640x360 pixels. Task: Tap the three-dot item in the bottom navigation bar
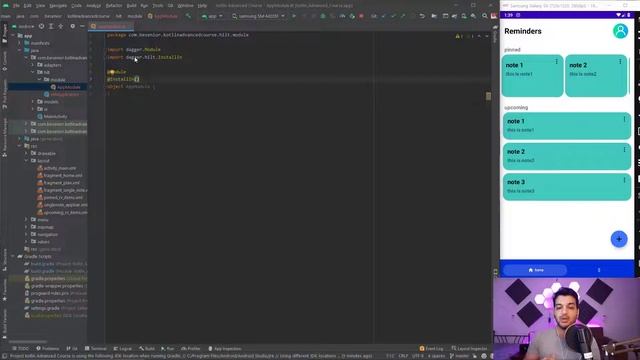(599, 270)
